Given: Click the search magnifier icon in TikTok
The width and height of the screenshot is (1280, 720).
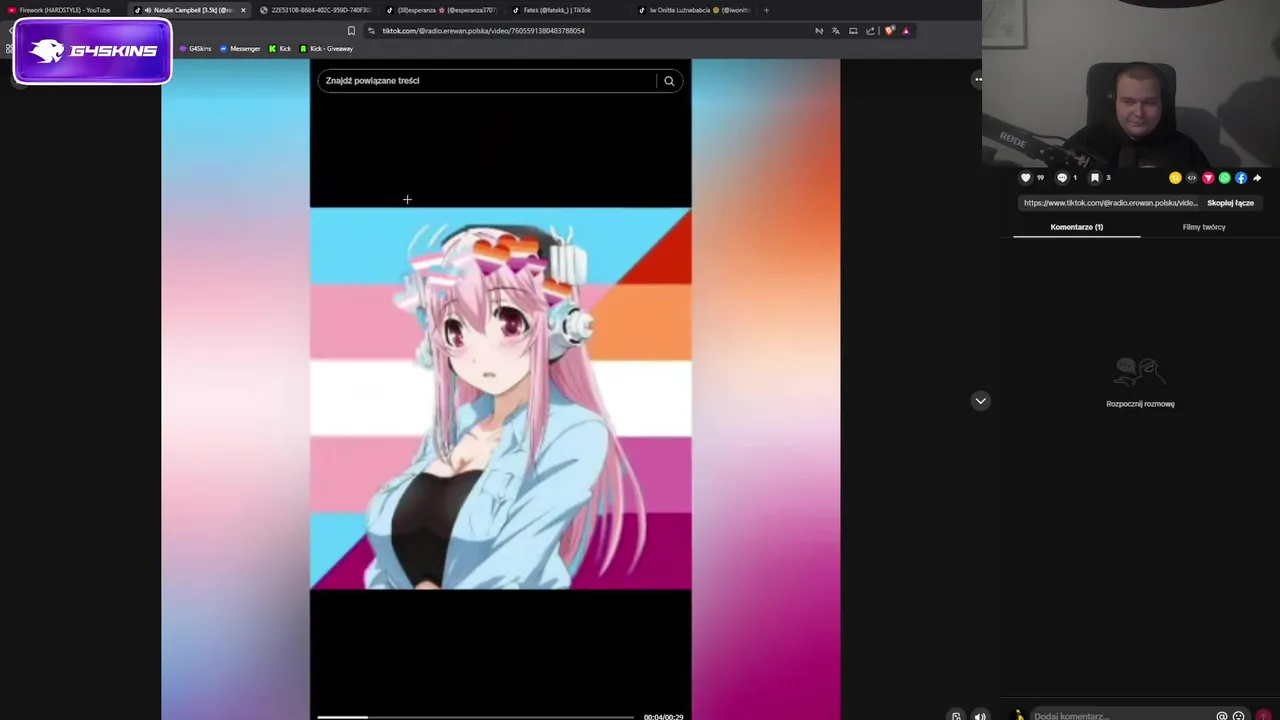Looking at the screenshot, I should click(x=669, y=81).
